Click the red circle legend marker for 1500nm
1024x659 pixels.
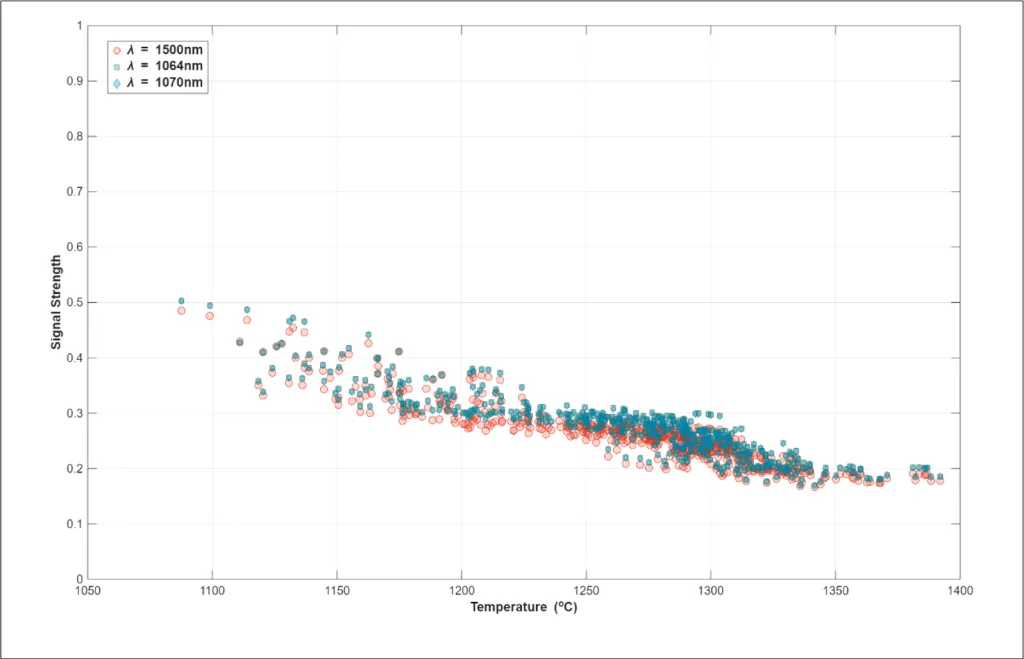point(117,49)
